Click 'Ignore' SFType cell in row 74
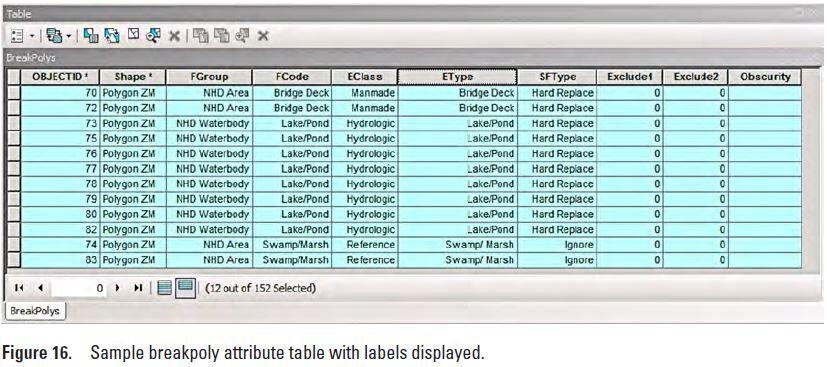This screenshot has height=367, width=827. click(x=557, y=245)
